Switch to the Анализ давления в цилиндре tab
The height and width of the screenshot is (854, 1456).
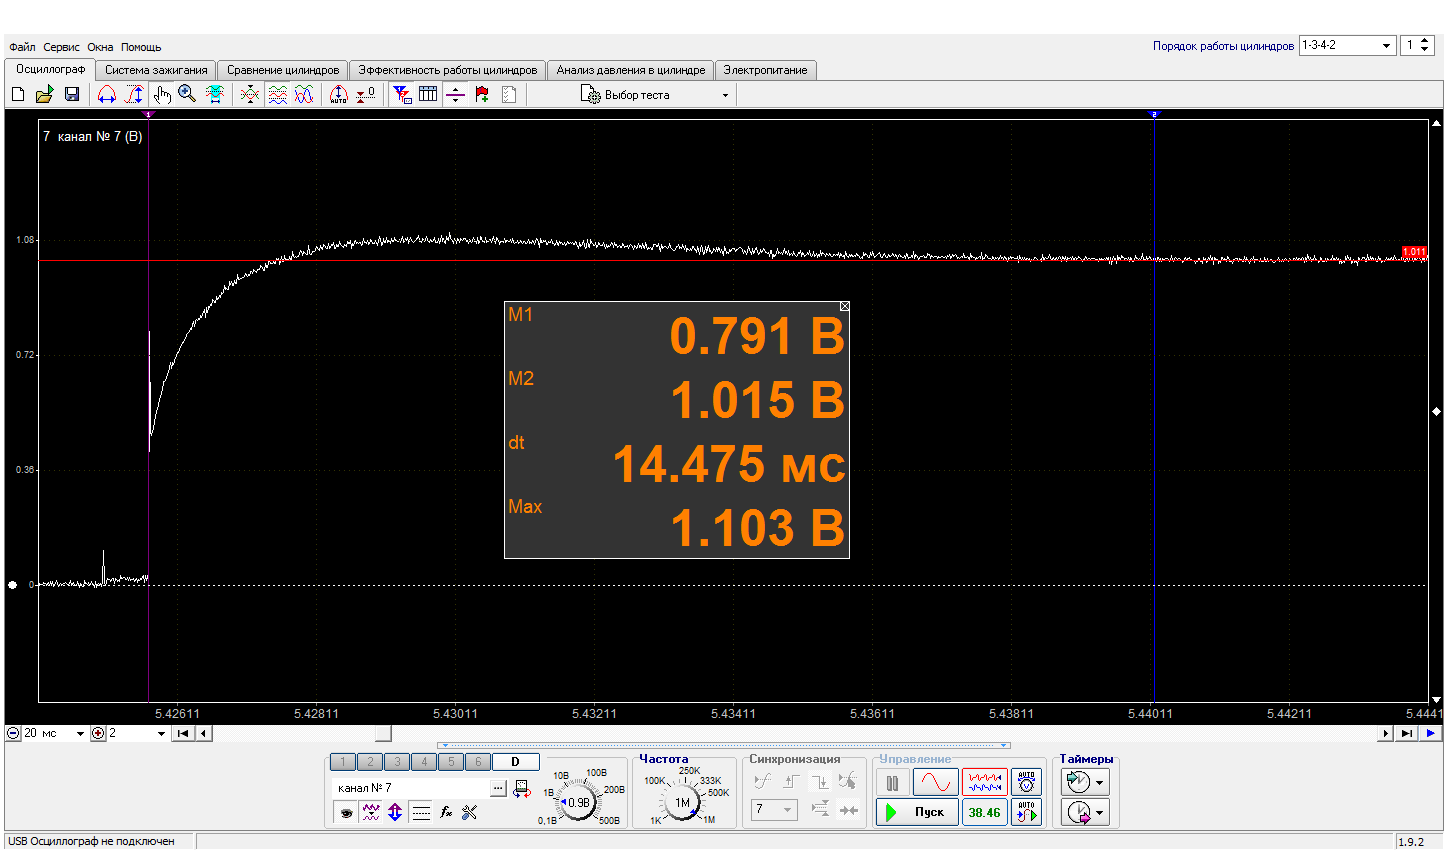[631, 70]
